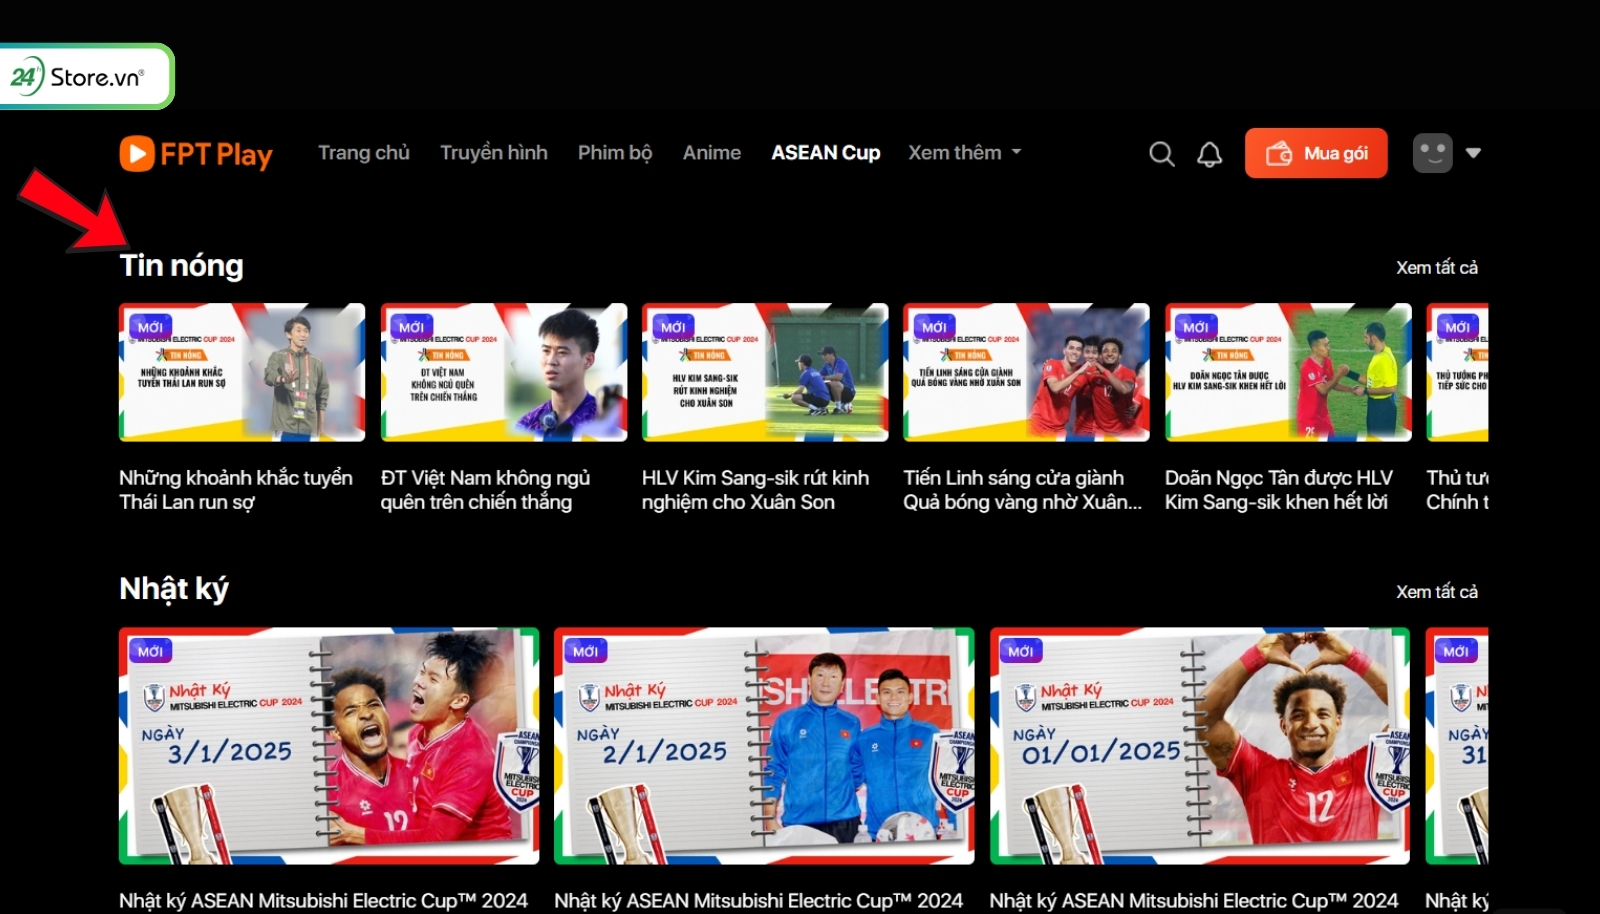Go to Trang chủ tab
1600x914 pixels.
click(364, 152)
